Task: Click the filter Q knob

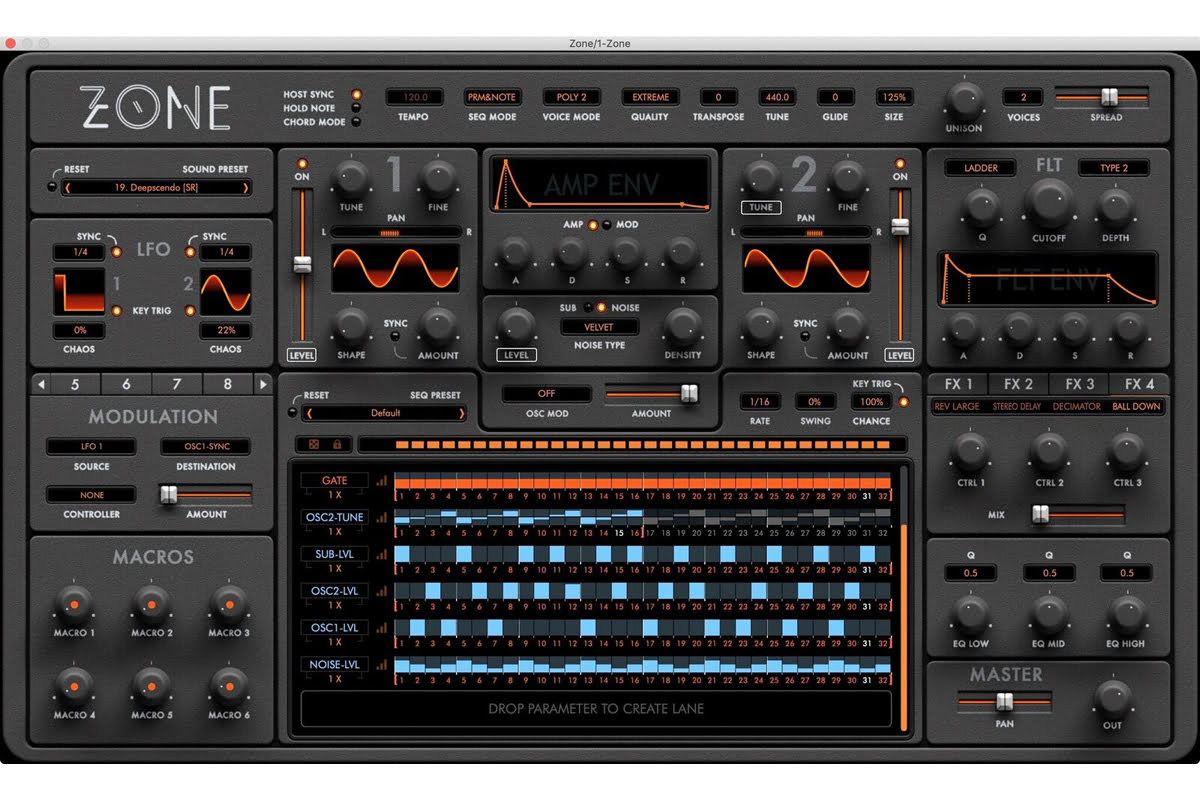Action: pyautogui.click(x=980, y=207)
